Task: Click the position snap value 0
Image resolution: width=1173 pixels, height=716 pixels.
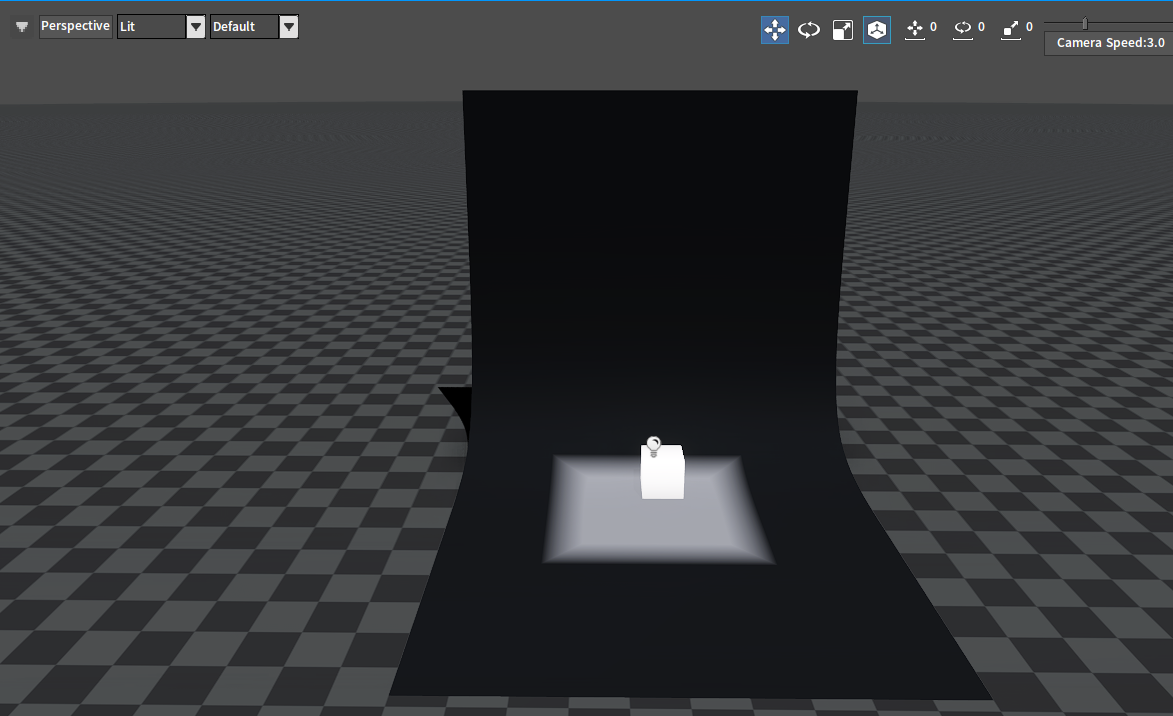Action: [x=934, y=27]
